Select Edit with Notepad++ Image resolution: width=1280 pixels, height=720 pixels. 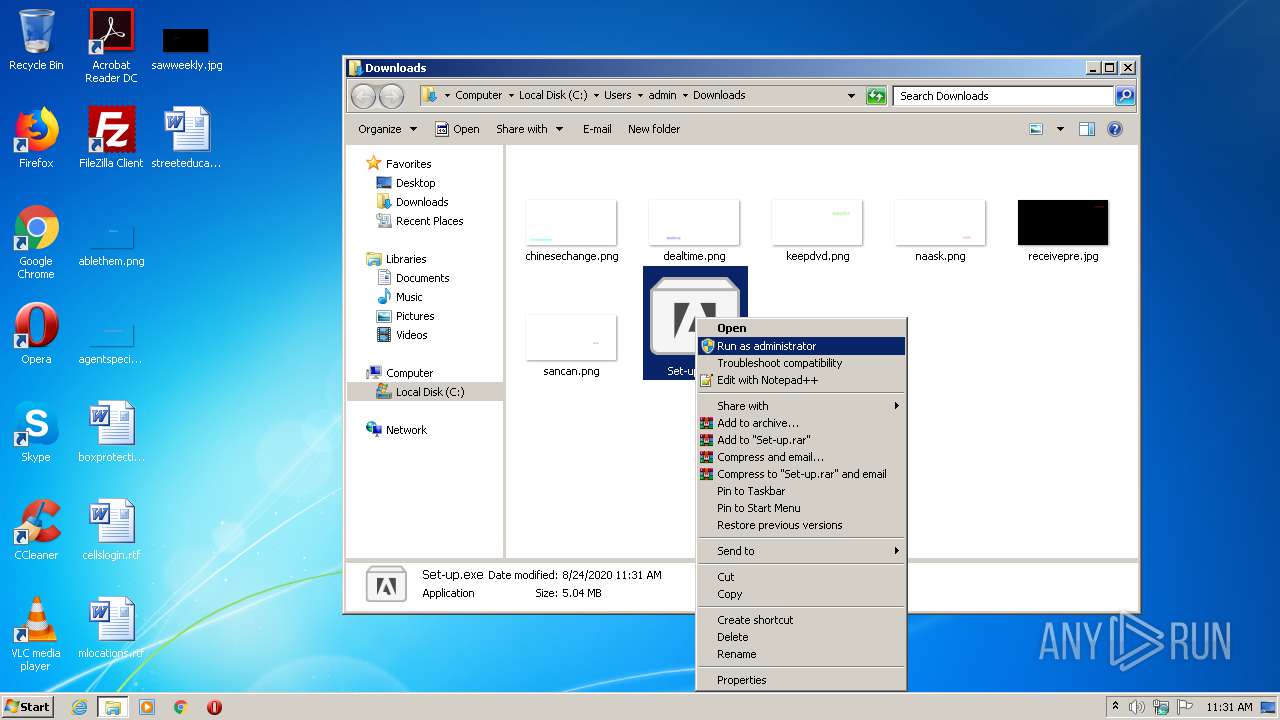point(801,380)
